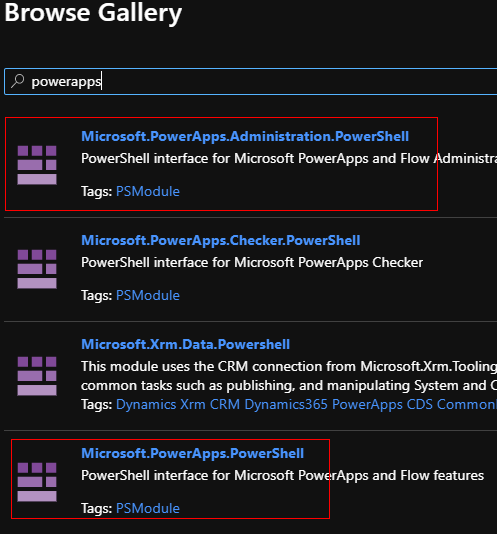Select the Dynamics tag
Viewport: 497px width, 534px height.
pos(146,405)
